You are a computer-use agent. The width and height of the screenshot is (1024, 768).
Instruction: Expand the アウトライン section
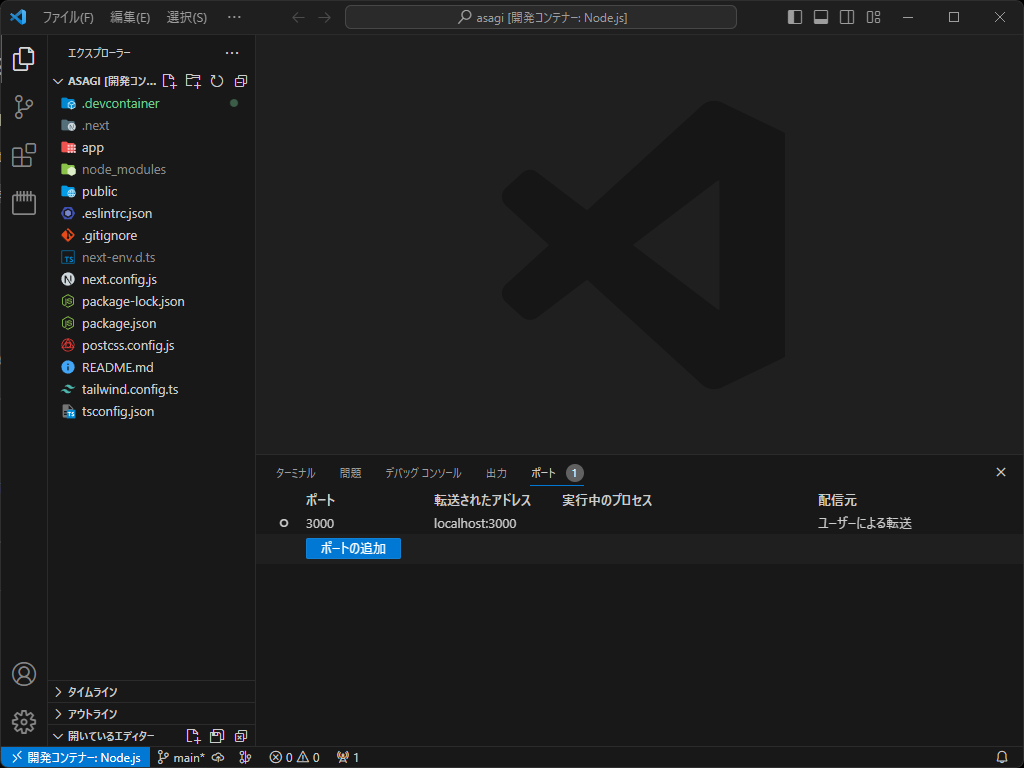[152, 714]
